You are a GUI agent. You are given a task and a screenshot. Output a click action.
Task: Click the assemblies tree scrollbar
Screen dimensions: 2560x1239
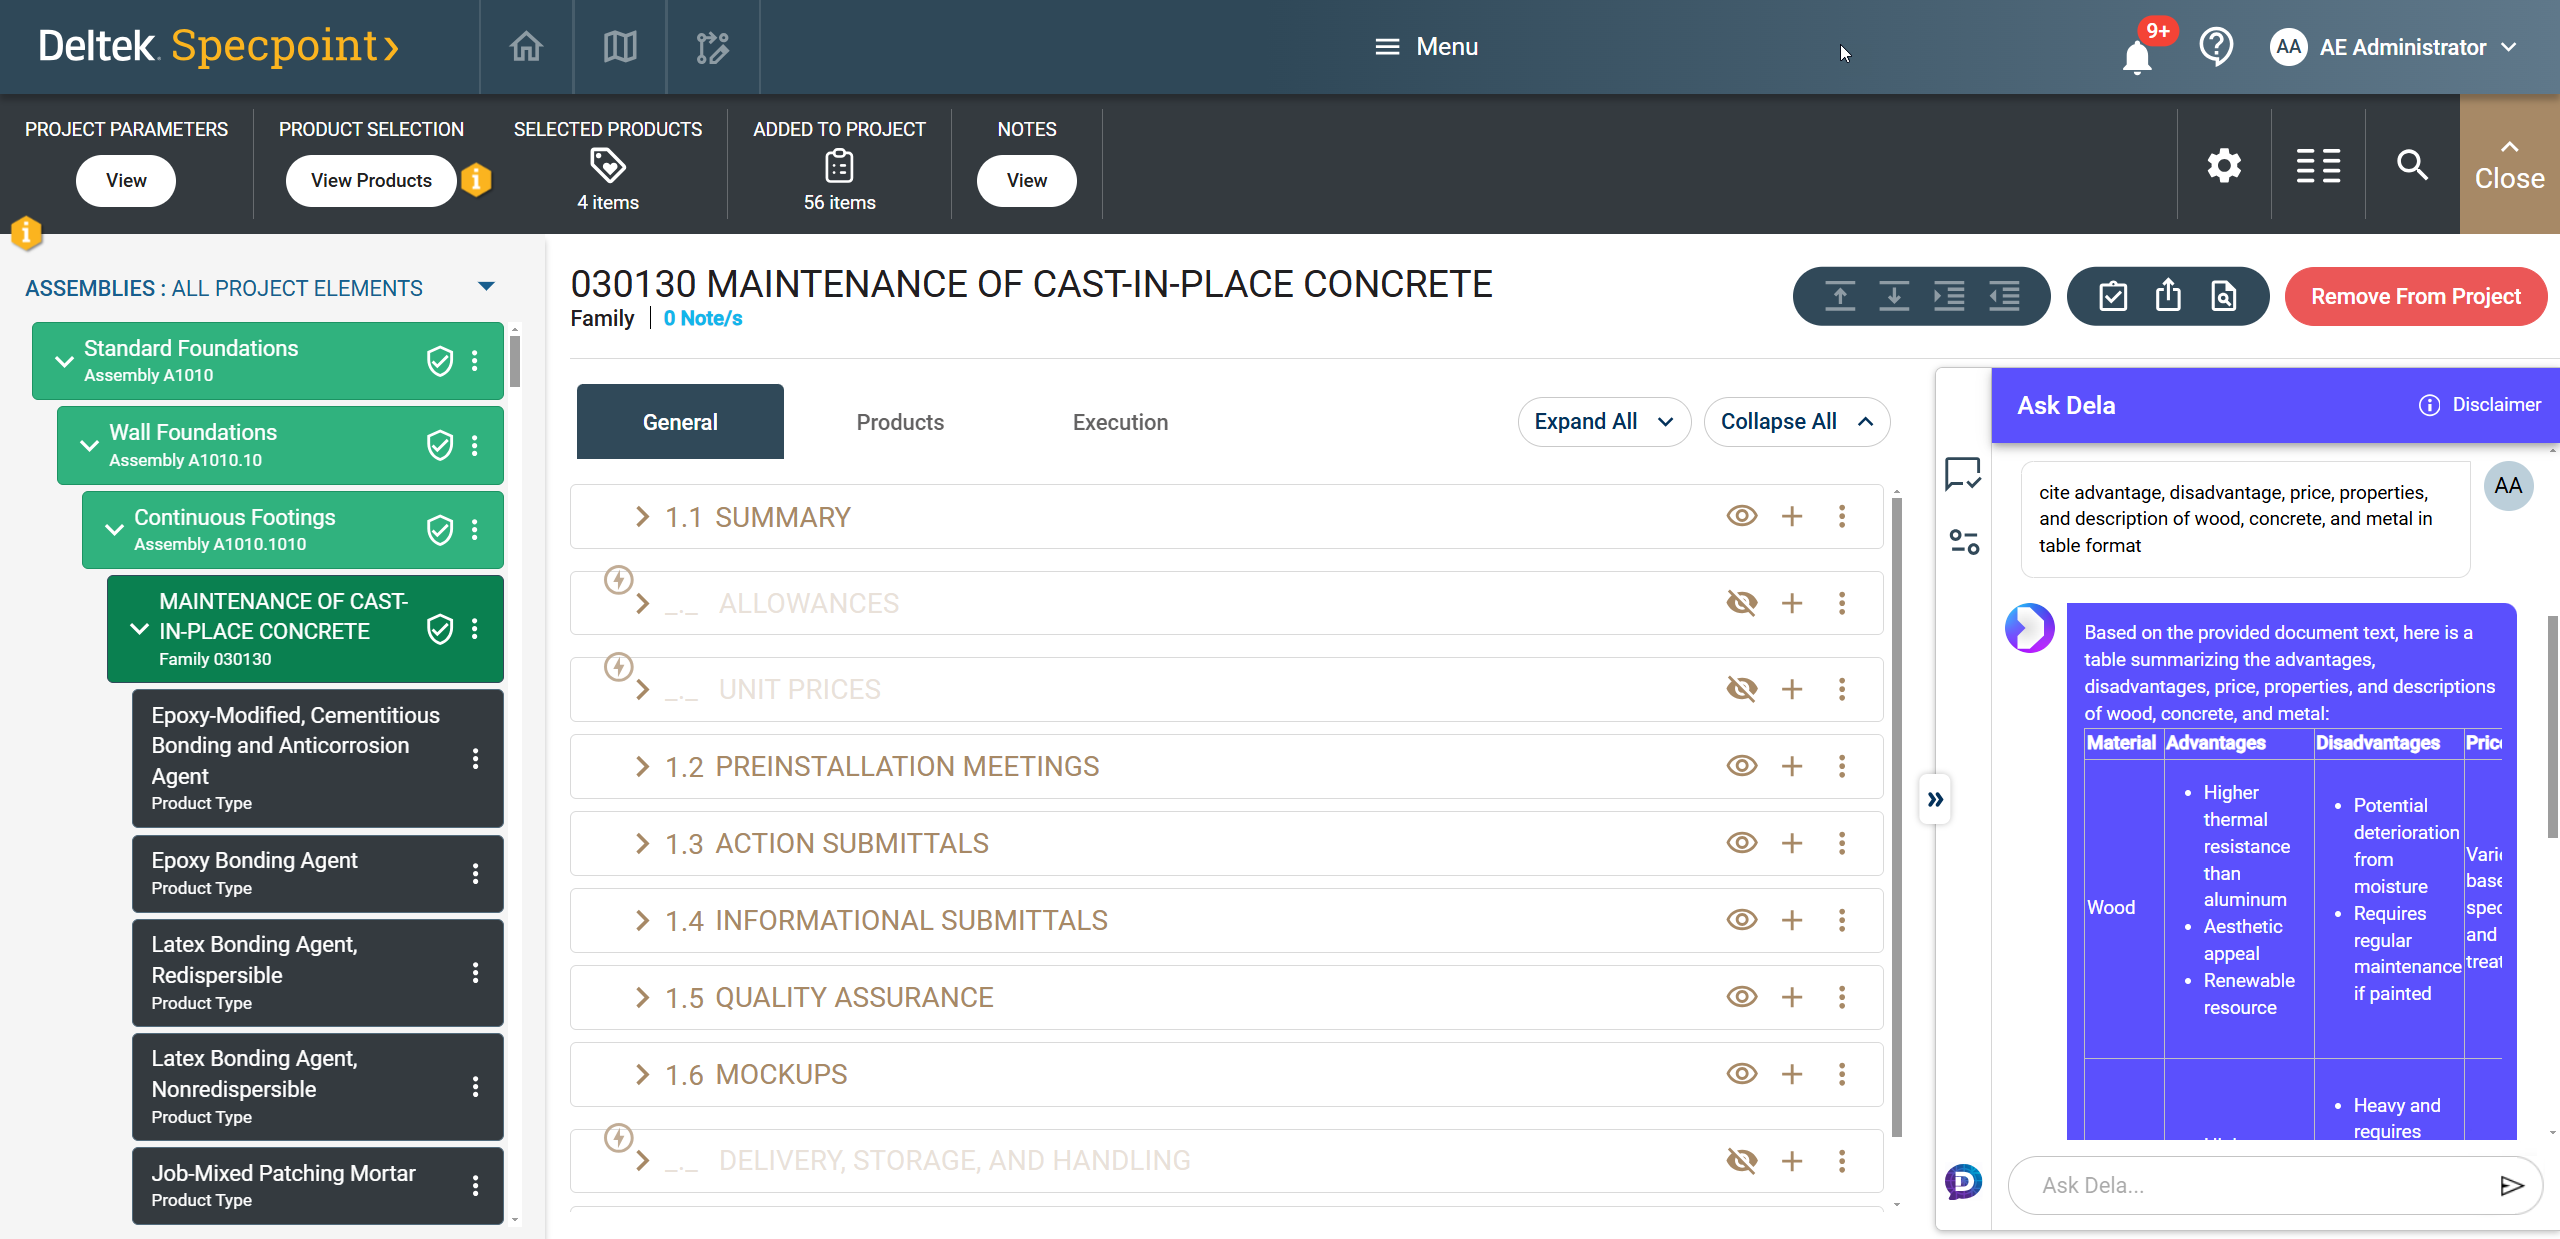(x=515, y=362)
